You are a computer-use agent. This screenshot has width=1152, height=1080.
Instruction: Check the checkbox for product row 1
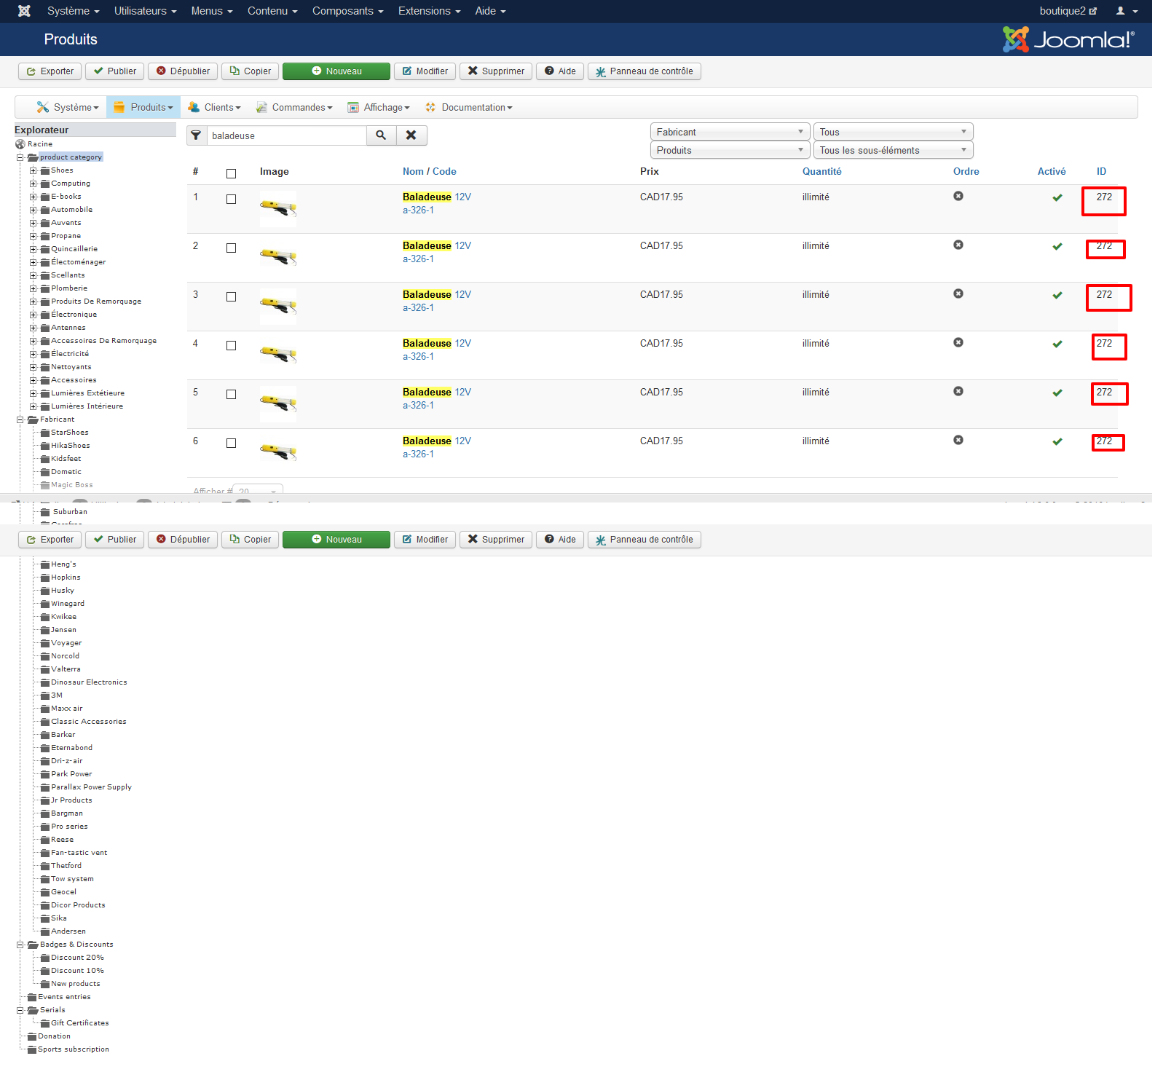click(x=231, y=199)
